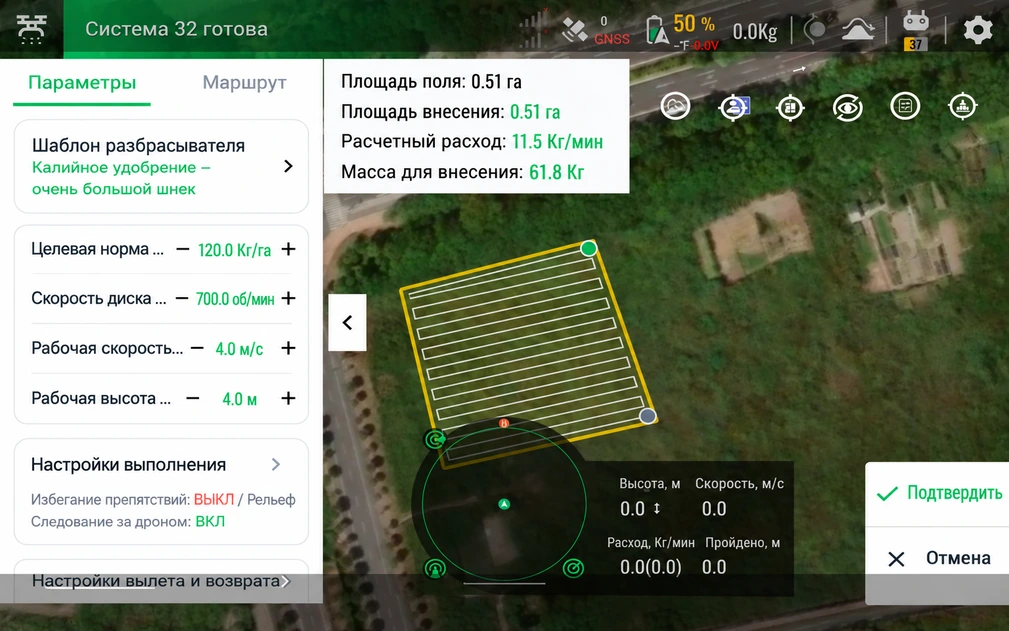Select the gray corner waypoint of field
This screenshot has height=631, width=1009.
(647, 416)
